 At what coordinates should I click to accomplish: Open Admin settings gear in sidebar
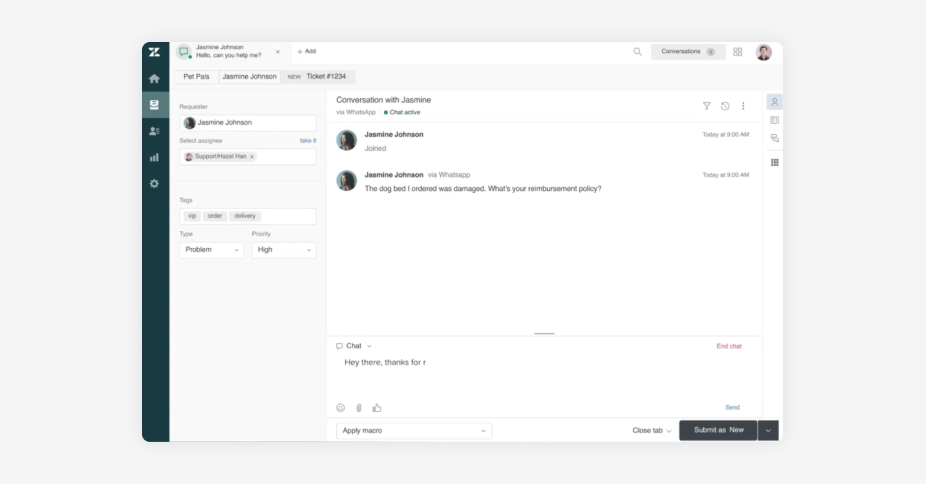(x=154, y=184)
